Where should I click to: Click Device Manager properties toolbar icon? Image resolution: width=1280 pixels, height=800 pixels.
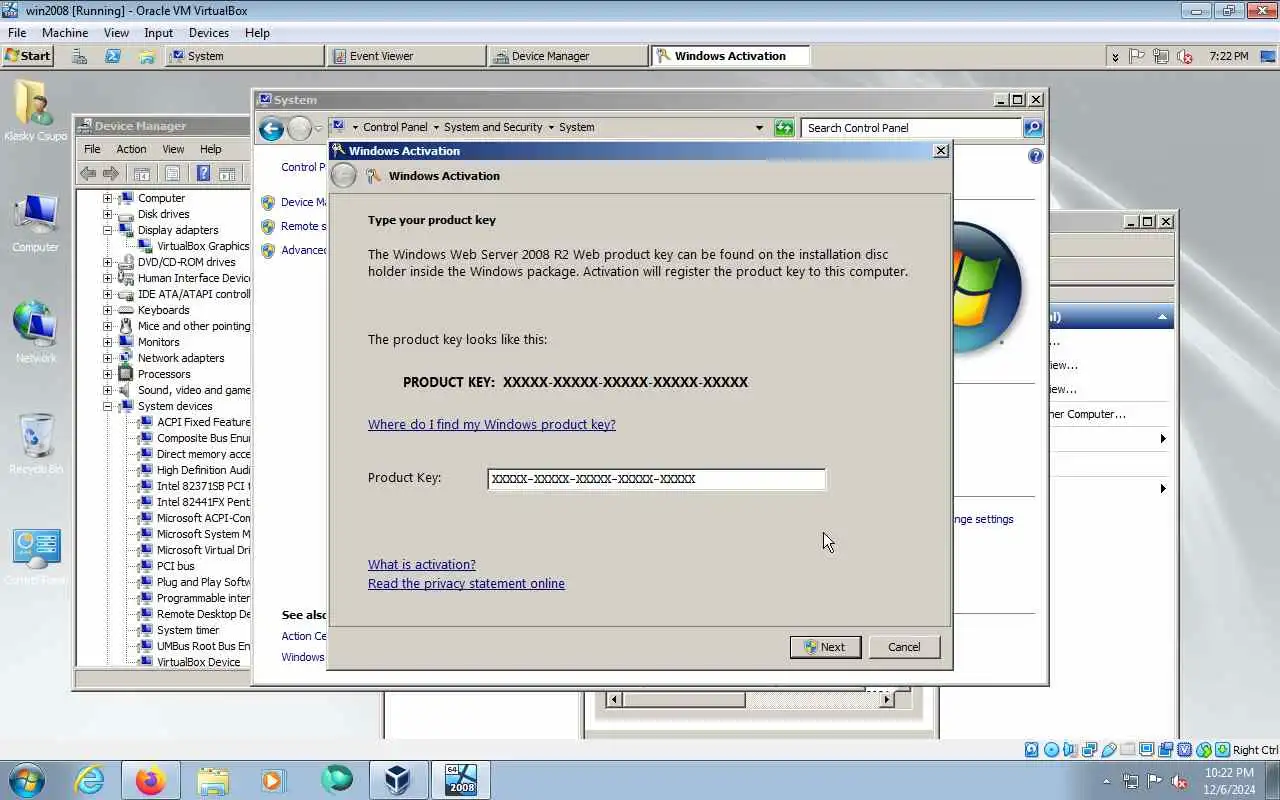click(x=172, y=173)
